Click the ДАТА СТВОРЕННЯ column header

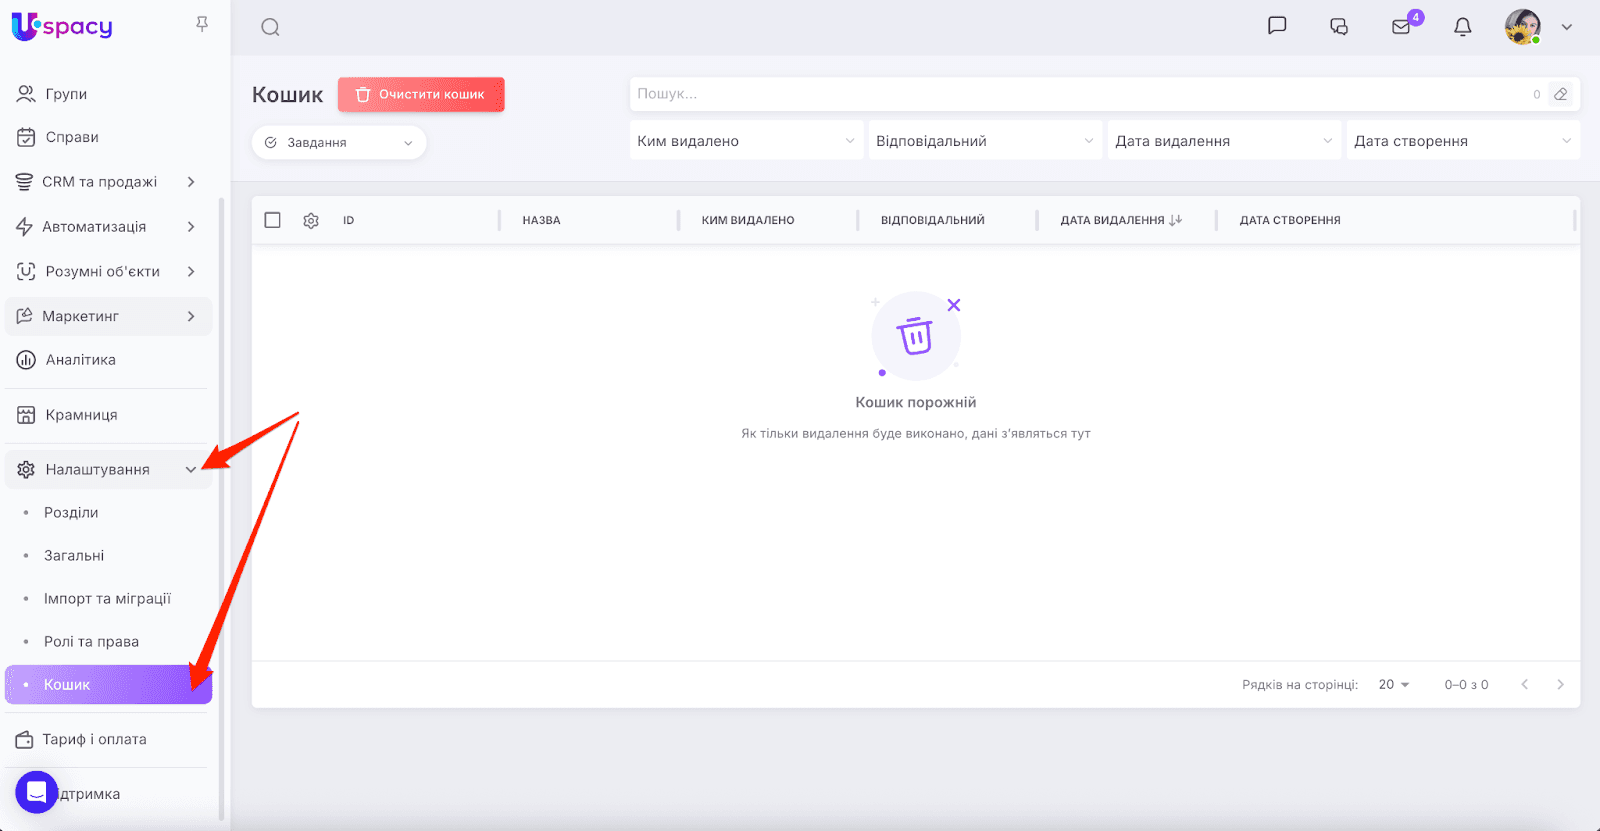[1290, 220]
